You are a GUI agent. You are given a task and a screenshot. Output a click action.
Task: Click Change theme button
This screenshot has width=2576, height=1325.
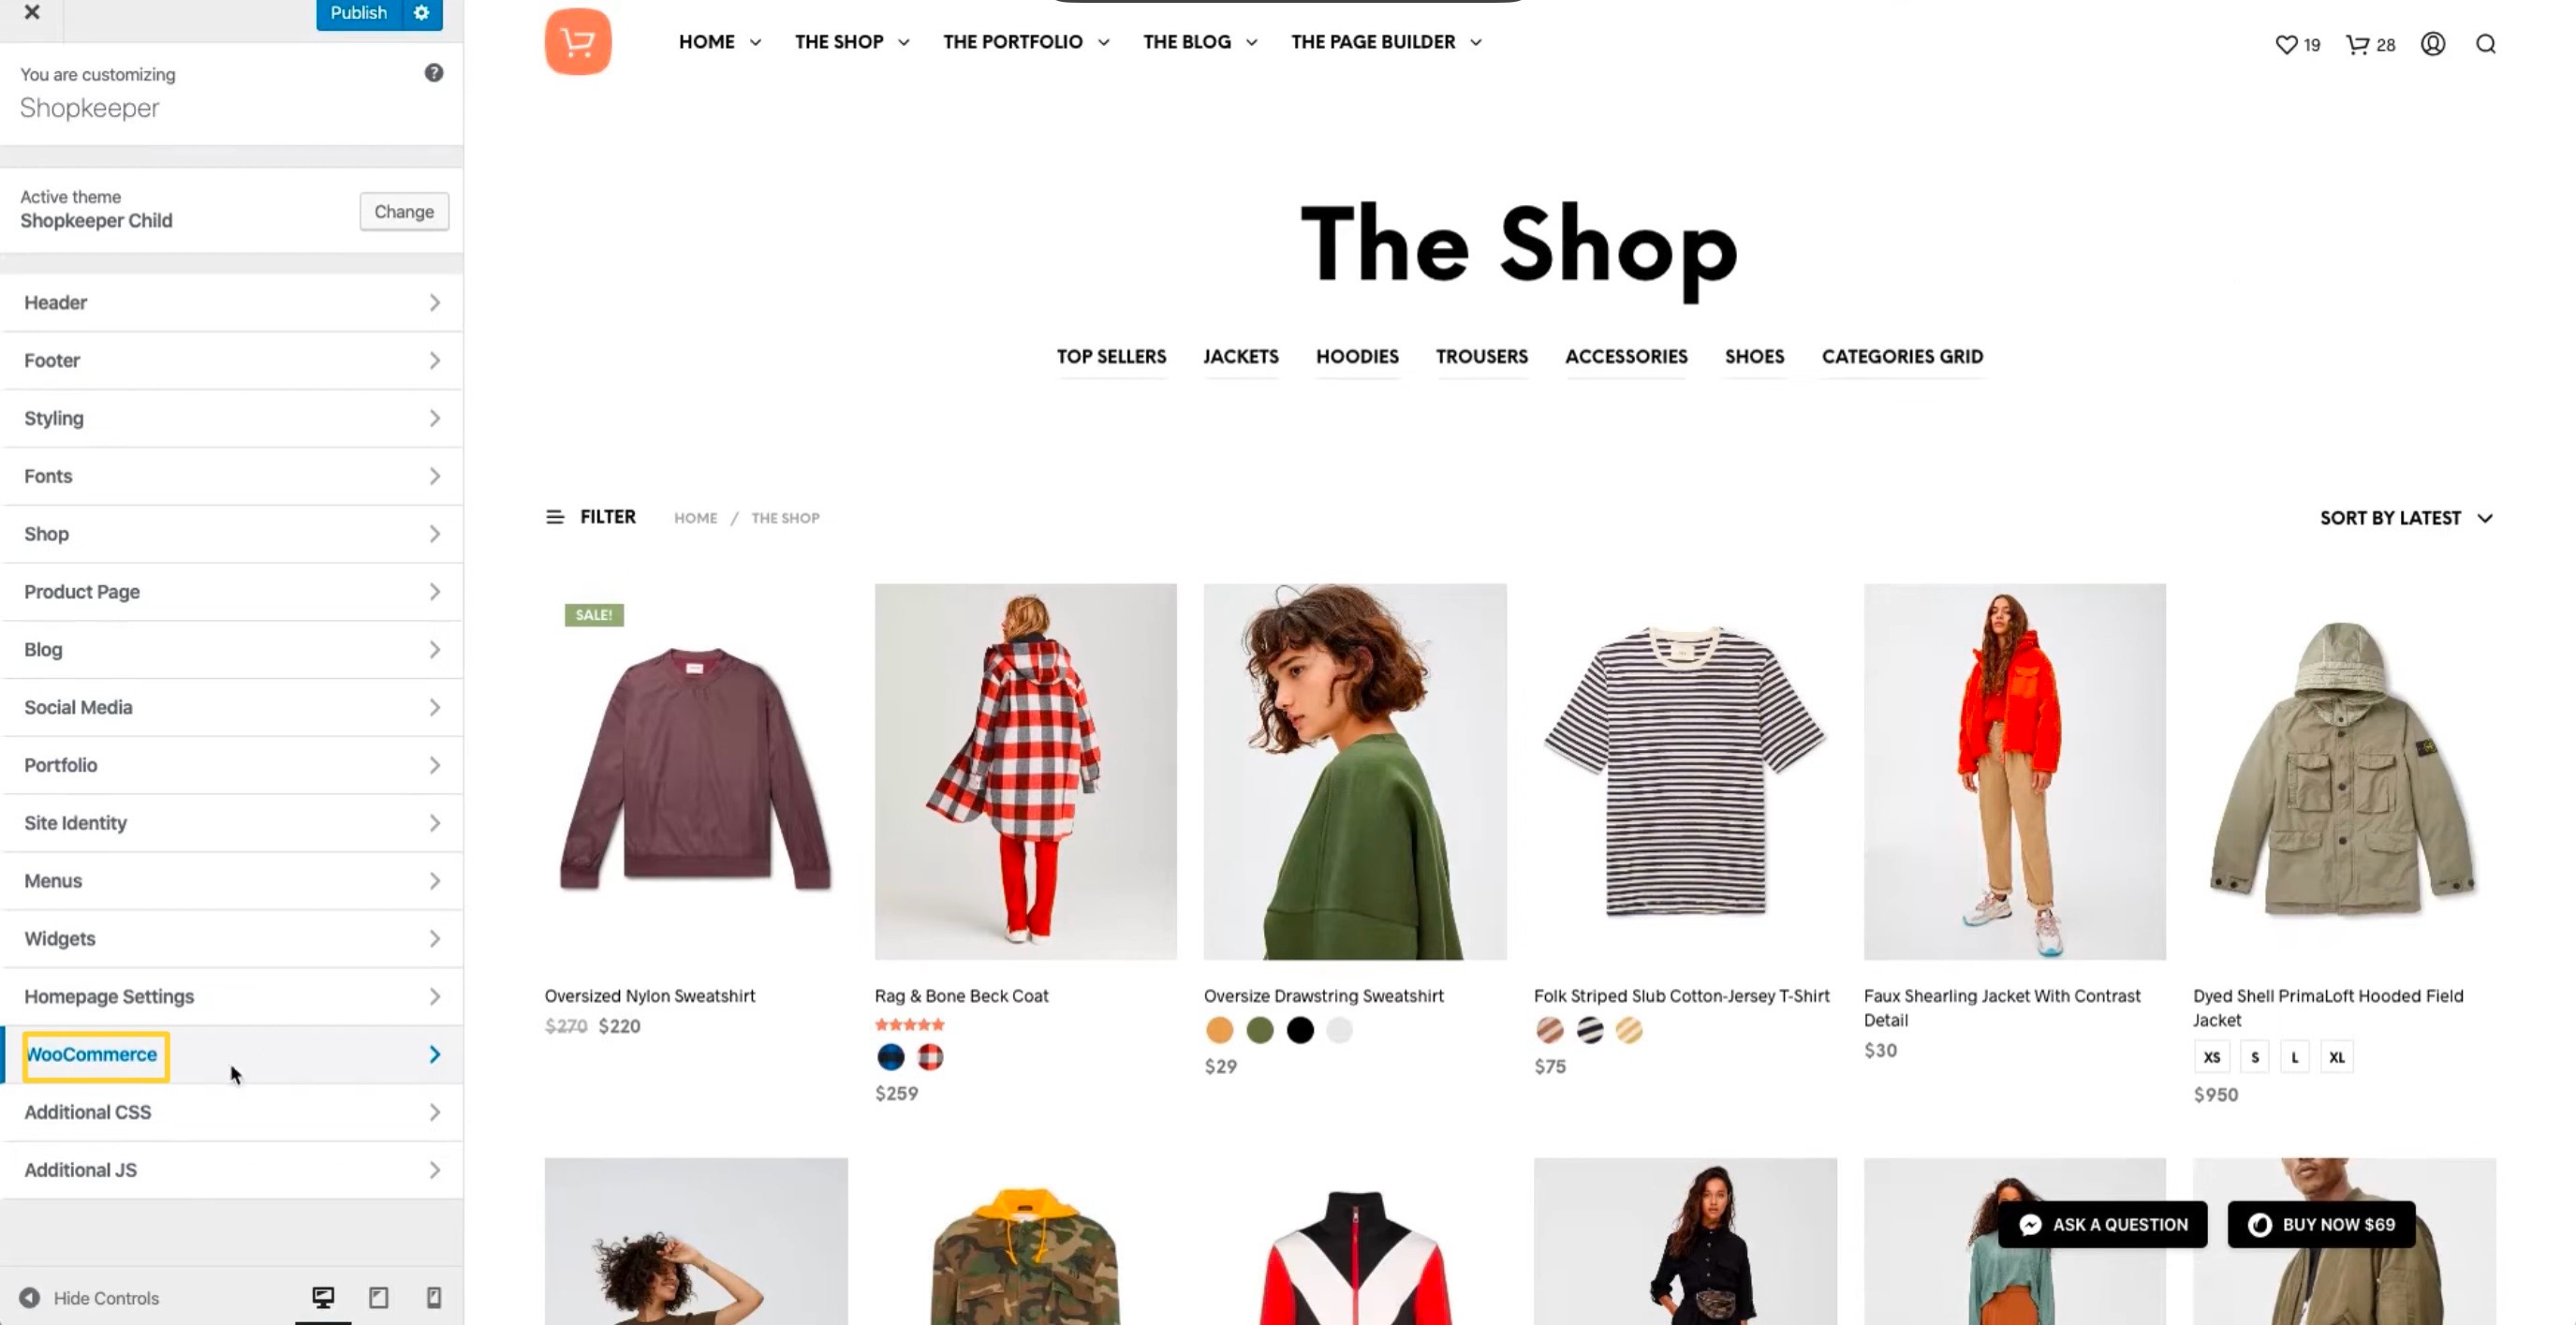point(404,212)
